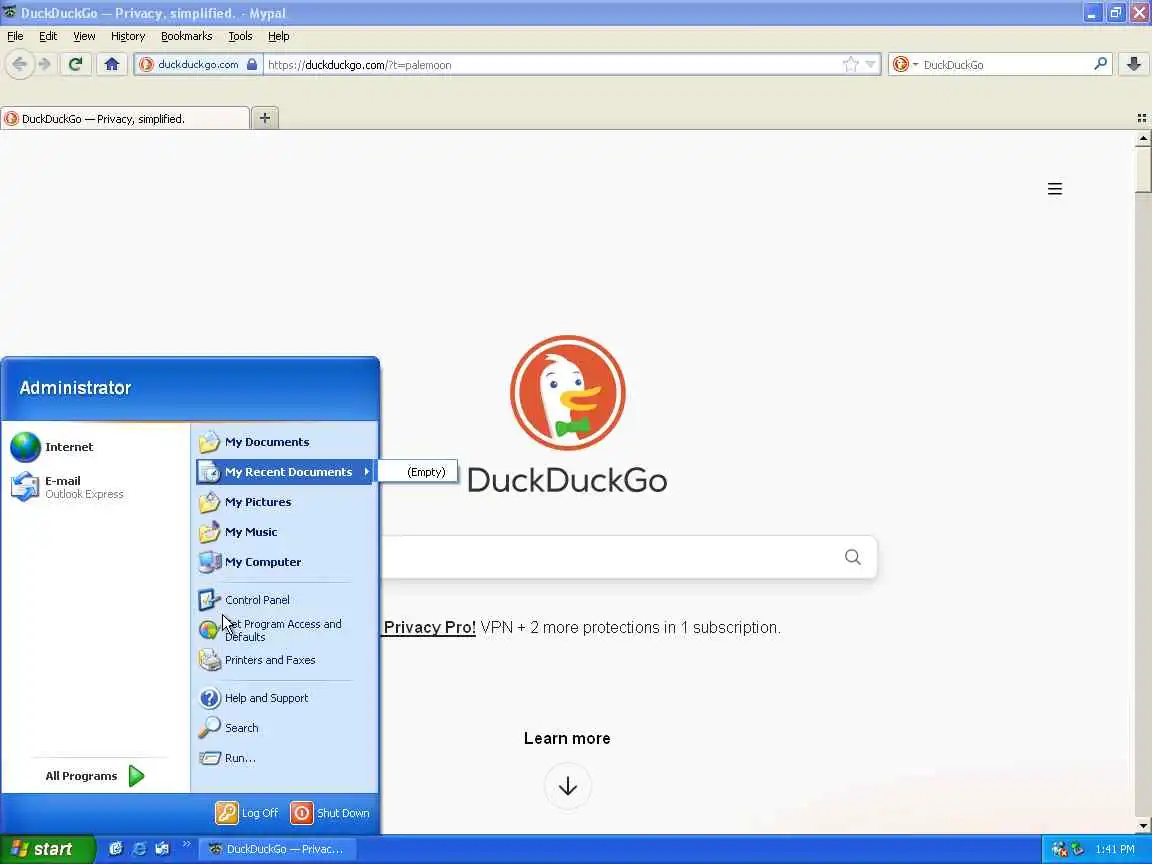Click into the URL address field
The image size is (1152, 864).
tap(551, 65)
